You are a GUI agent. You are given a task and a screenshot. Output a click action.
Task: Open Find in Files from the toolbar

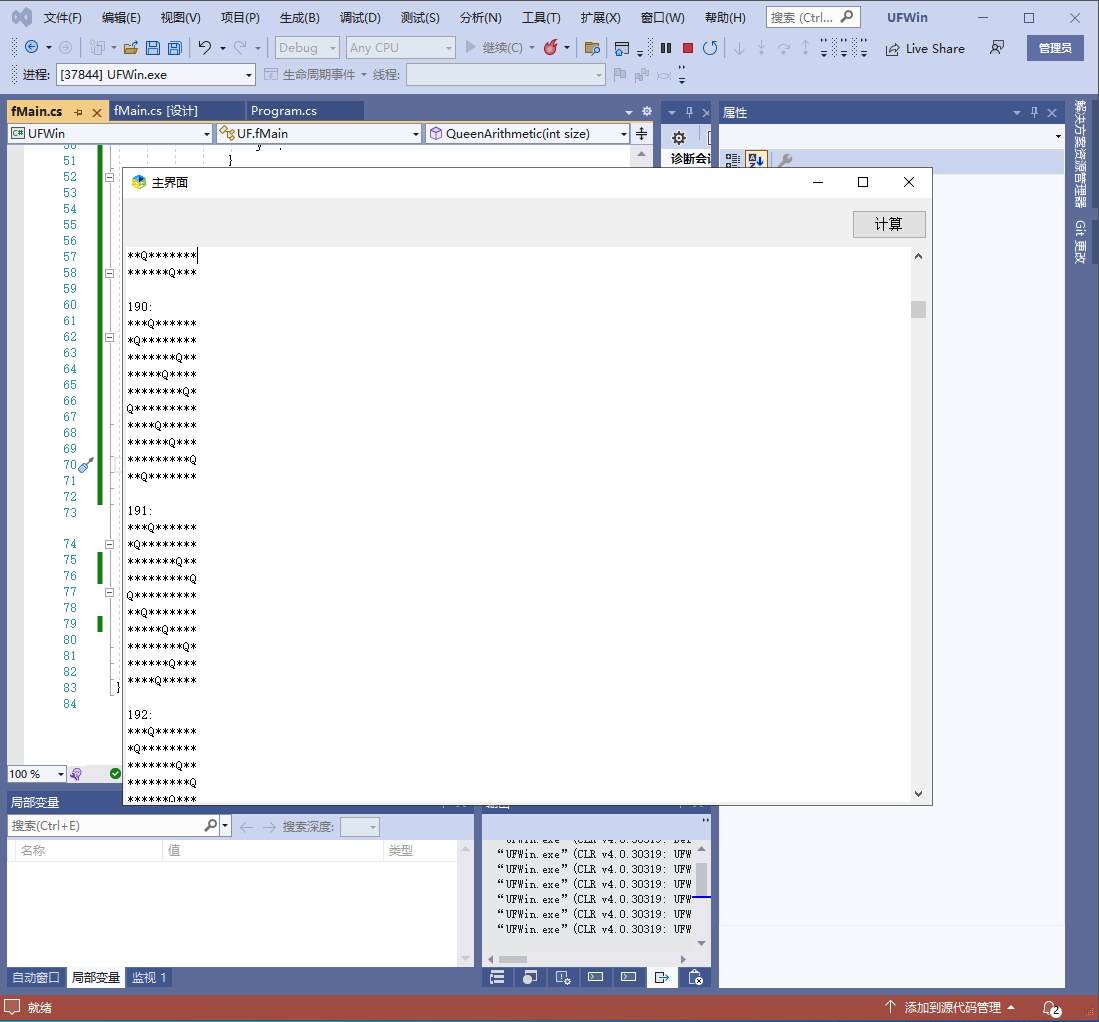click(x=592, y=48)
